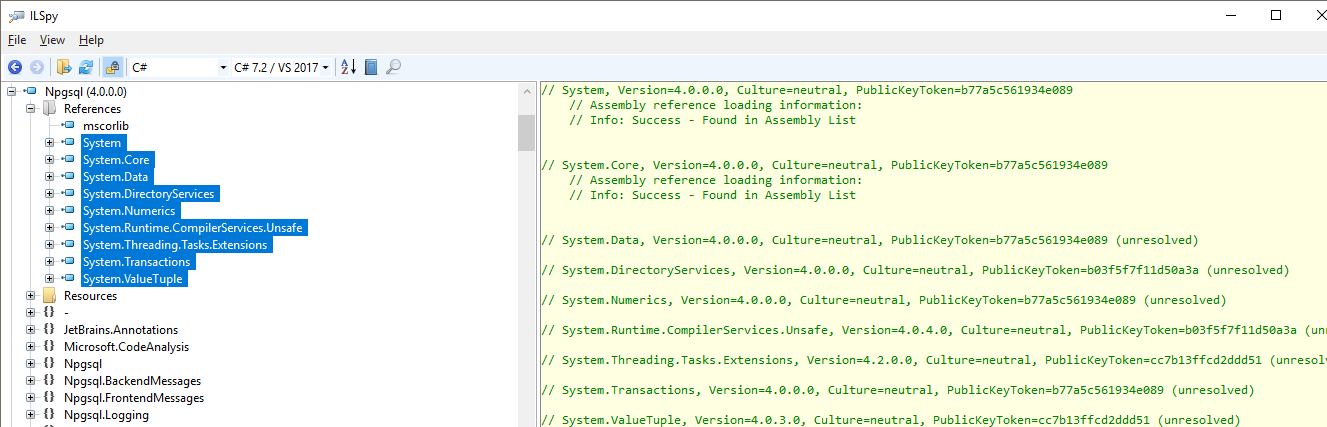
Task: Expand the JetBrains.Annotations namespace
Action: click(x=30, y=330)
